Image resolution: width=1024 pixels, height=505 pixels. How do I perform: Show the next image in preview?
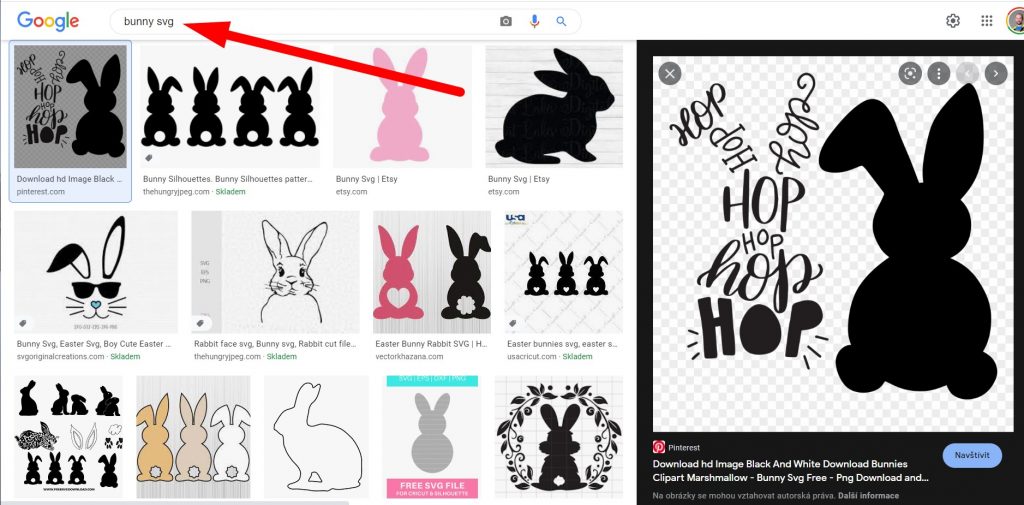click(x=995, y=73)
